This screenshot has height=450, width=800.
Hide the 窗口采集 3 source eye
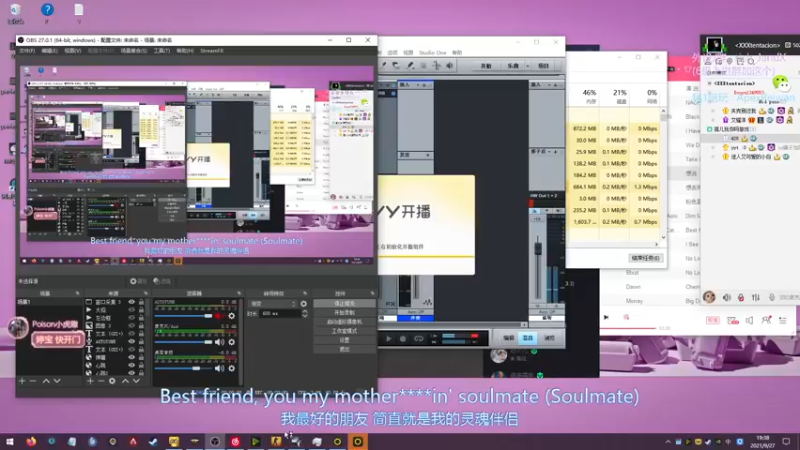[x=132, y=302]
